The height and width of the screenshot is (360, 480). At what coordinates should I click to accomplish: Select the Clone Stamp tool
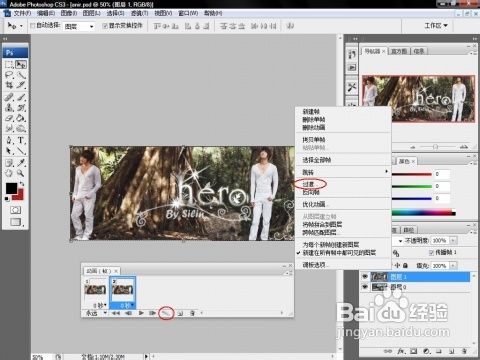click(x=9, y=108)
